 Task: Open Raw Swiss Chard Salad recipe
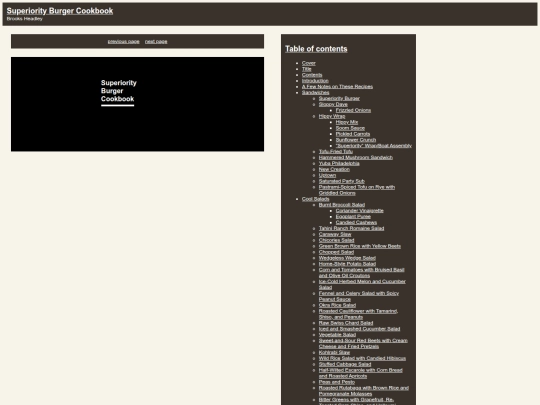click(346, 323)
